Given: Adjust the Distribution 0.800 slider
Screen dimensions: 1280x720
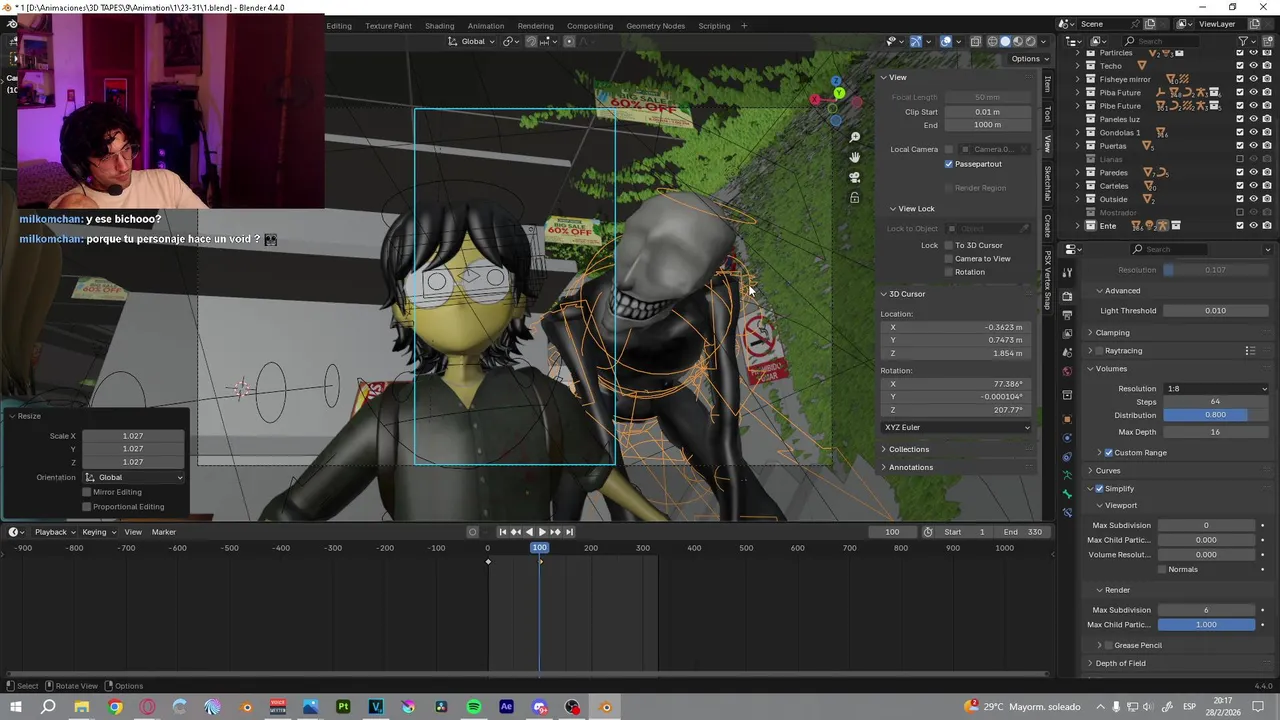Looking at the screenshot, I should coord(1215,415).
